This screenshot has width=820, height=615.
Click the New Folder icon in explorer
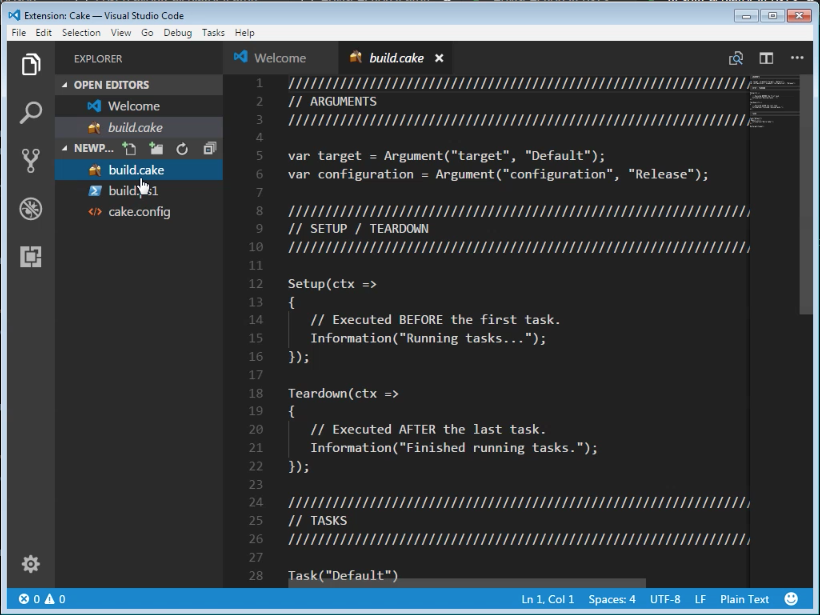(x=156, y=149)
